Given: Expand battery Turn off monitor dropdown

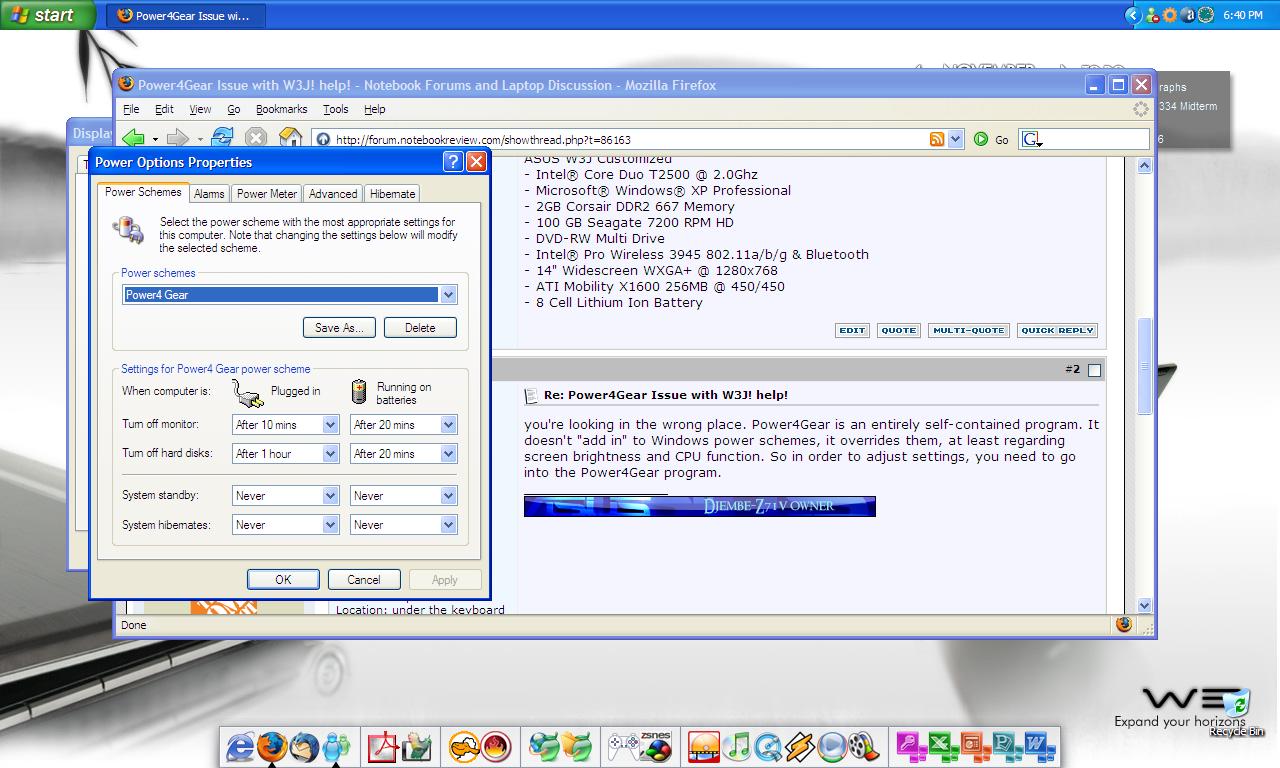Looking at the screenshot, I should pos(448,425).
